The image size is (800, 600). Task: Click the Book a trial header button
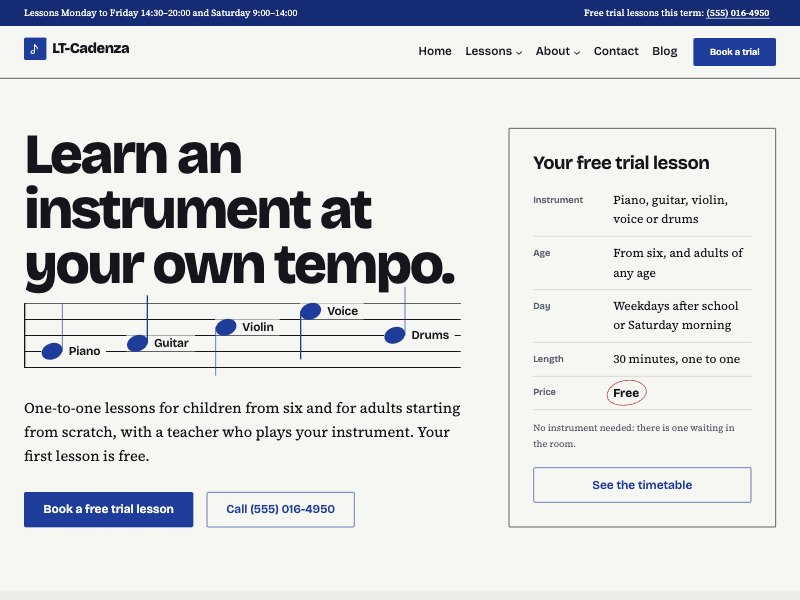(x=734, y=52)
